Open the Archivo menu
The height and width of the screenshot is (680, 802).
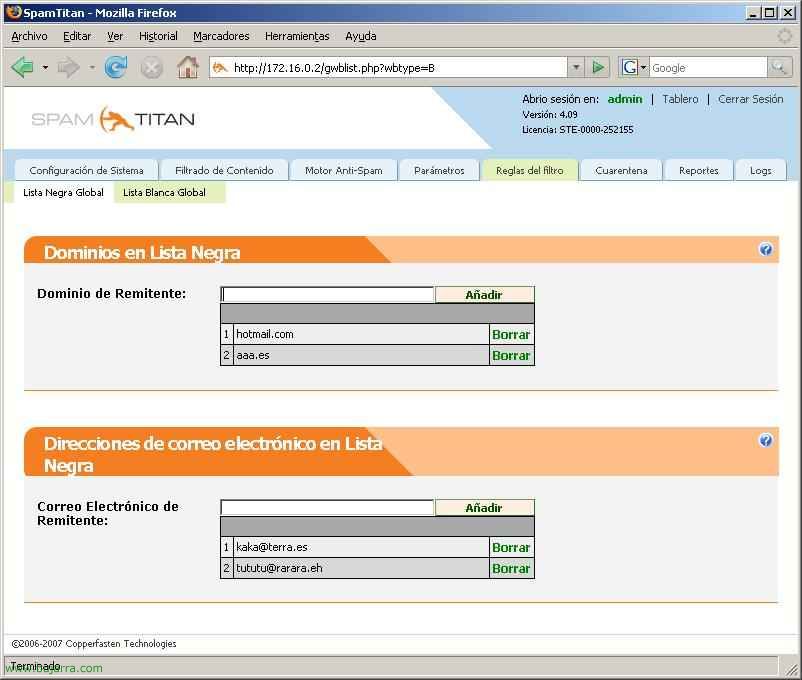[29, 36]
